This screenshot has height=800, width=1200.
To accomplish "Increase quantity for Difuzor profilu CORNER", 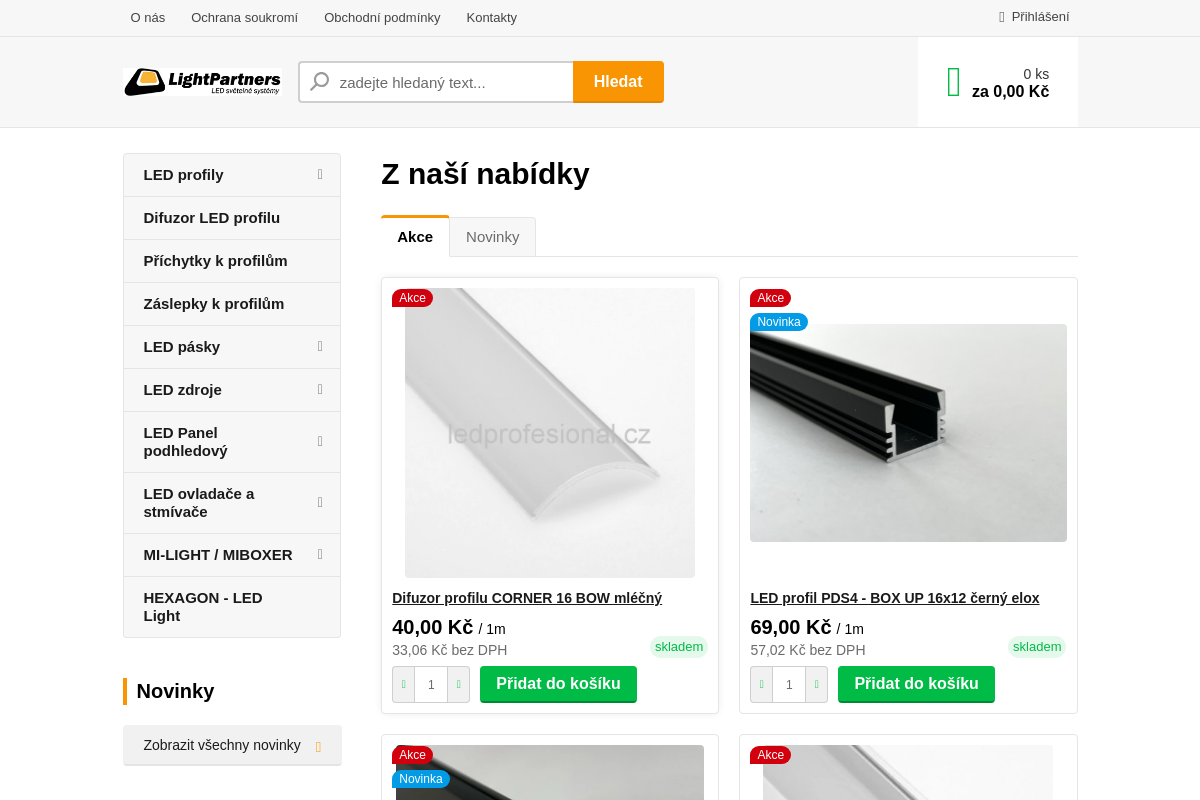I will [458, 685].
